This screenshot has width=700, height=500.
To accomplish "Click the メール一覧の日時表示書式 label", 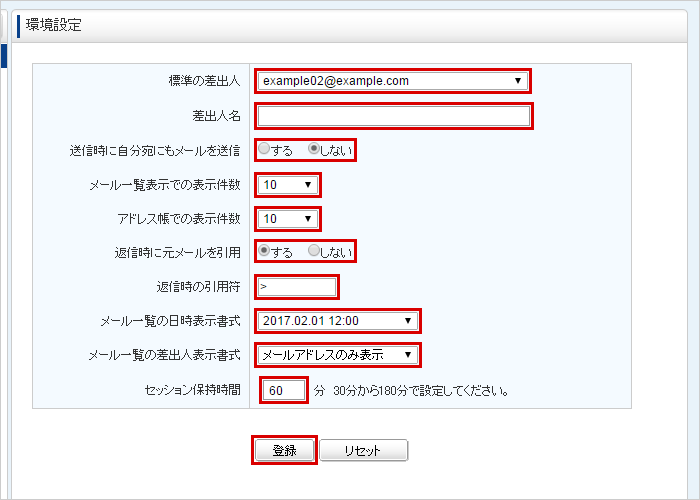I will (x=170, y=321).
